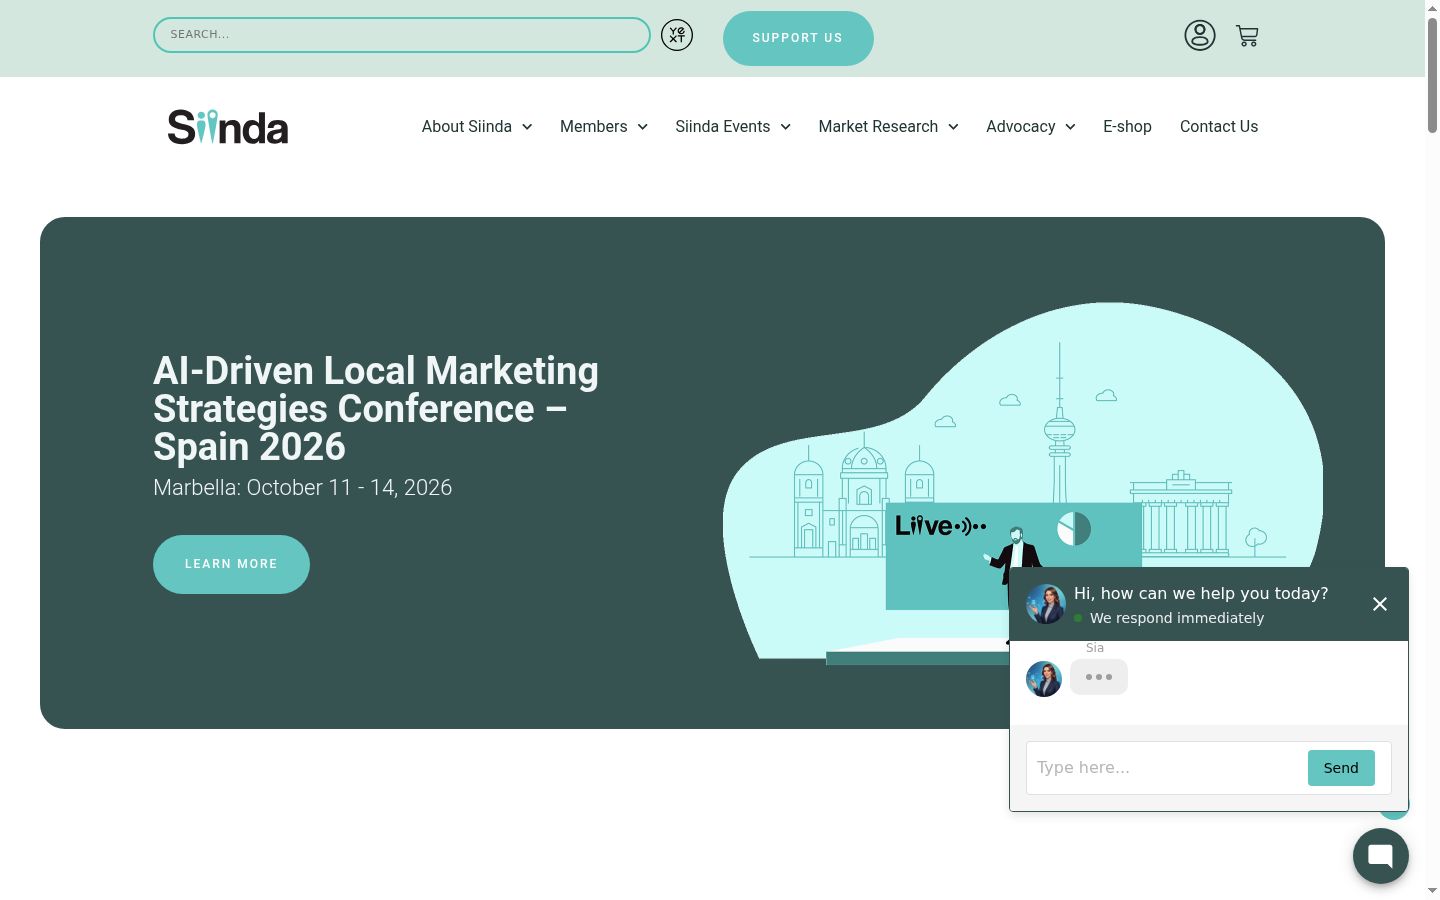
Task: Click Learn More on conference banner
Action: pyautogui.click(x=231, y=564)
